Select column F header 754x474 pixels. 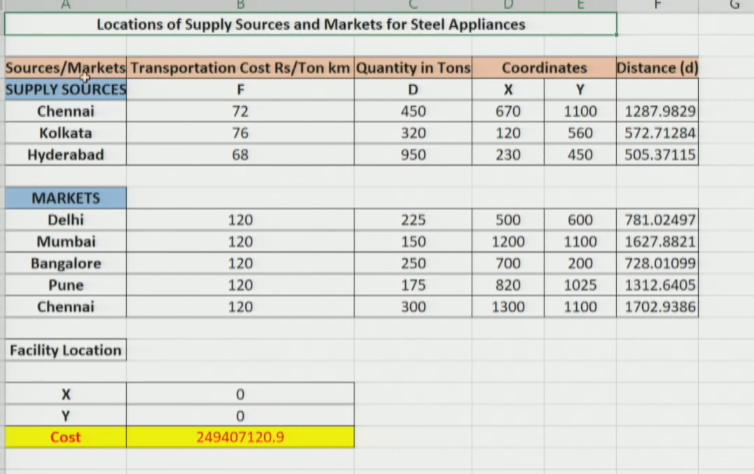(x=657, y=5)
